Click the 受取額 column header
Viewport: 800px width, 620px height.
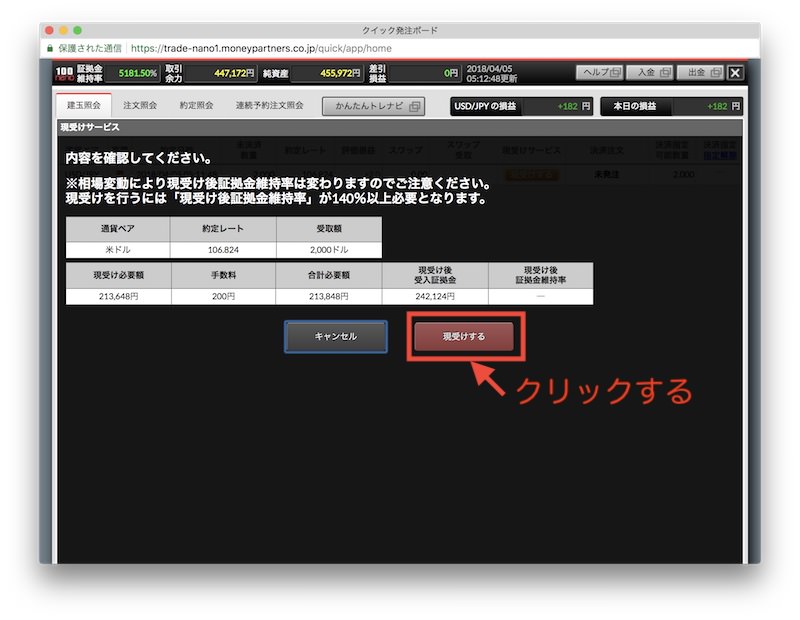pos(329,229)
